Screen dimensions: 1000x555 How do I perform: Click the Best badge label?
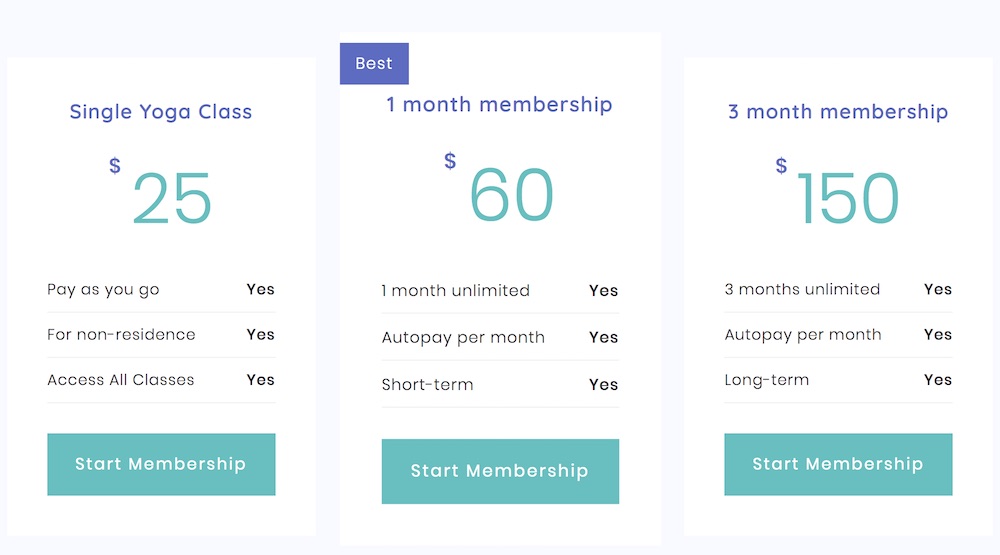(374, 64)
